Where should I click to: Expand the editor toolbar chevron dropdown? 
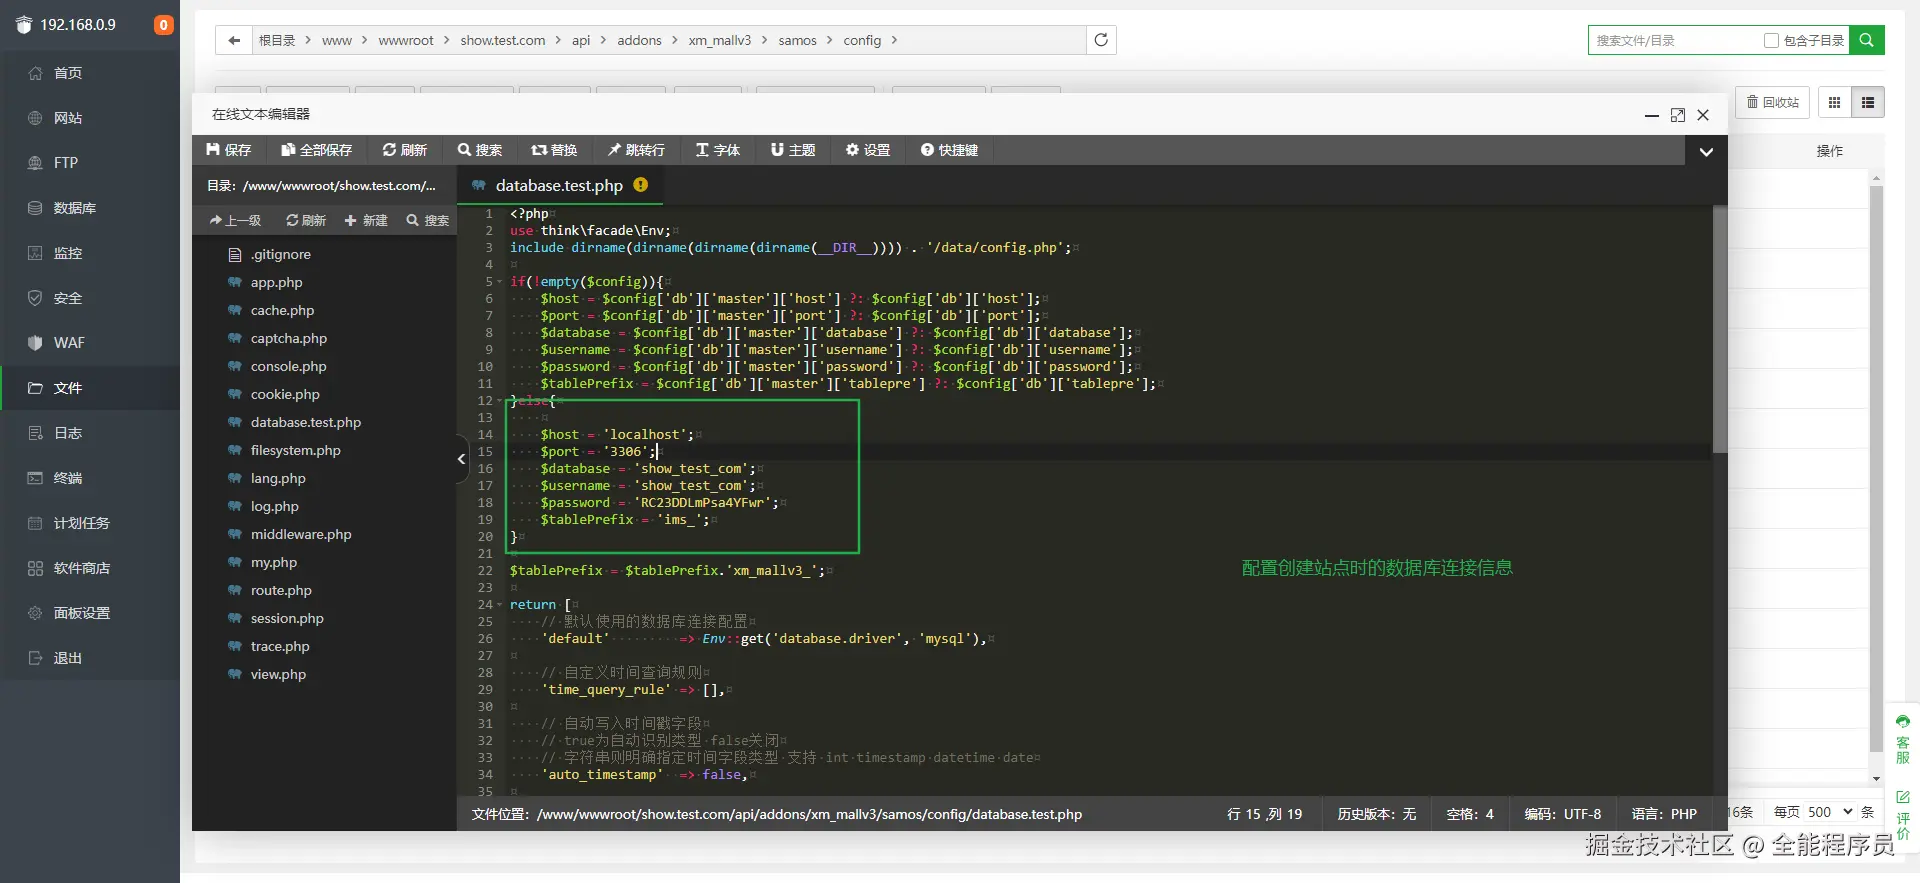coord(1706,152)
